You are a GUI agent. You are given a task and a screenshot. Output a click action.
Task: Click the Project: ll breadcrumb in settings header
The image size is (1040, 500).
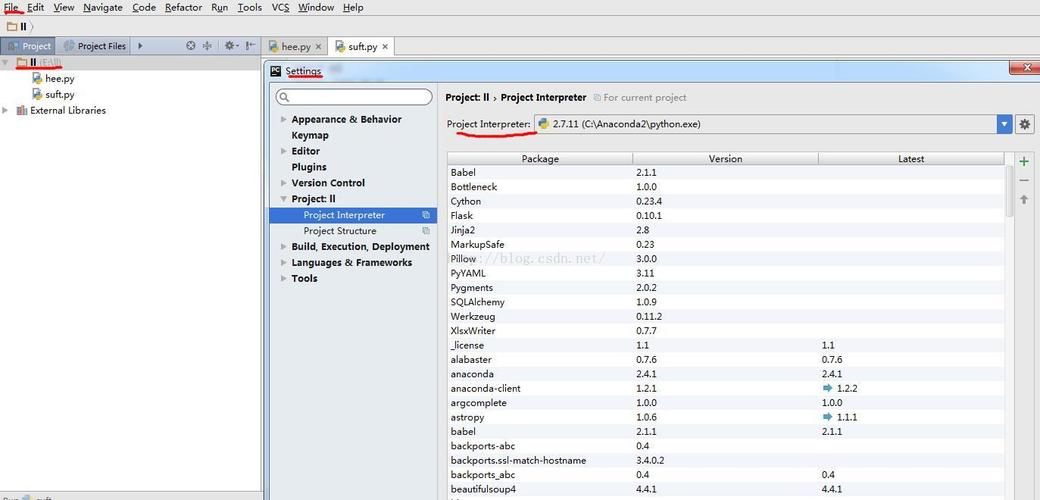(x=467, y=97)
